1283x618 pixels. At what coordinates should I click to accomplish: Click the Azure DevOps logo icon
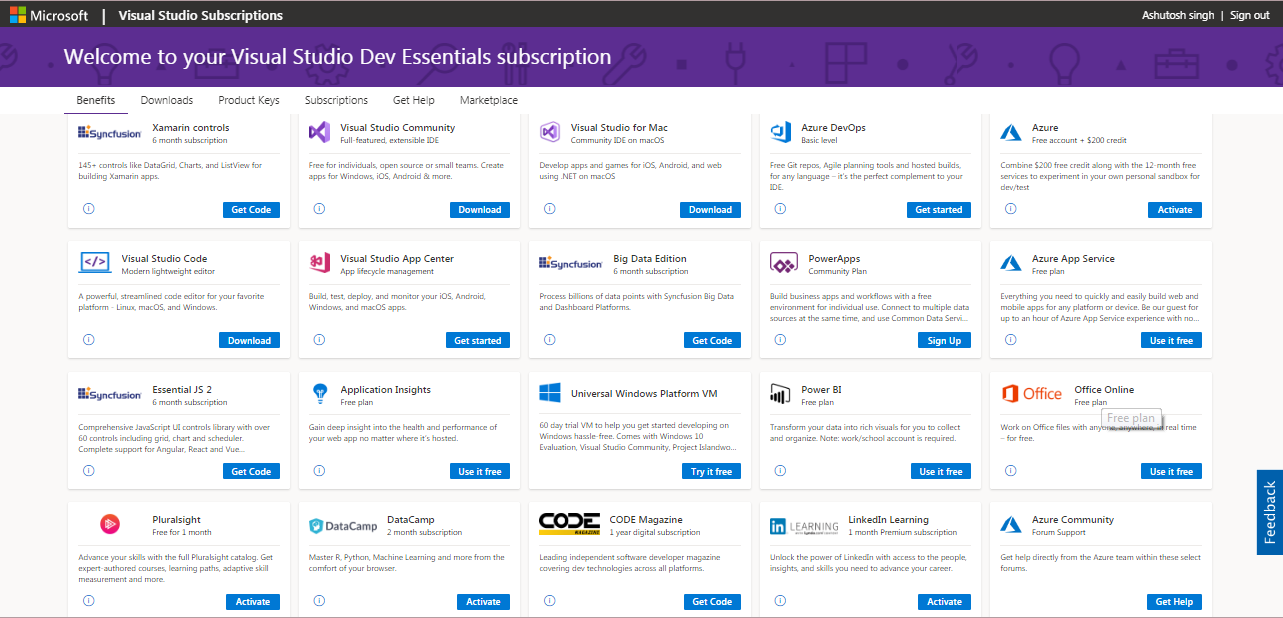click(x=781, y=132)
